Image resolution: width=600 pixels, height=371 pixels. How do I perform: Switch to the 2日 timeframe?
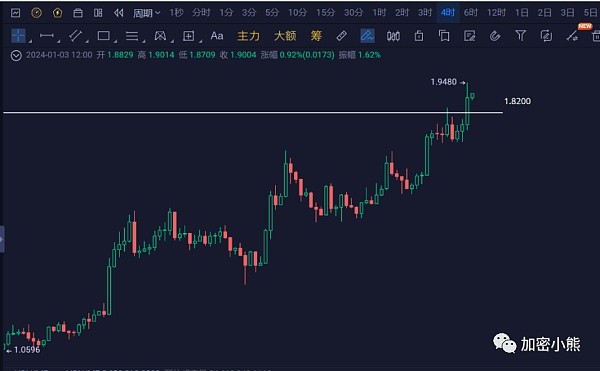[x=545, y=13]
